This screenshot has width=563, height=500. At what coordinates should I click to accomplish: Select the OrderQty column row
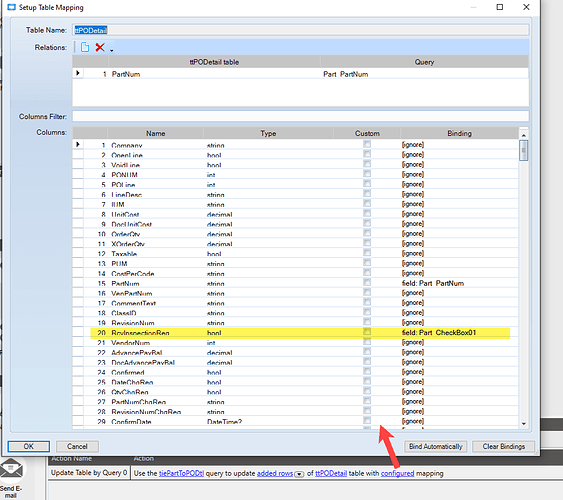[x=296, y=234]
